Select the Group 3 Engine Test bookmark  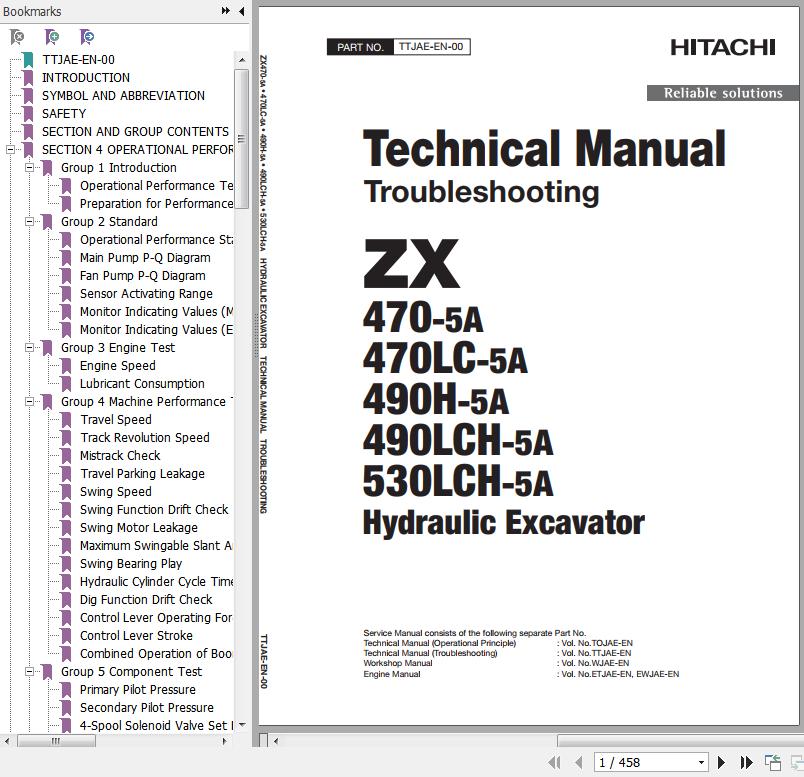tap(118, 348)
